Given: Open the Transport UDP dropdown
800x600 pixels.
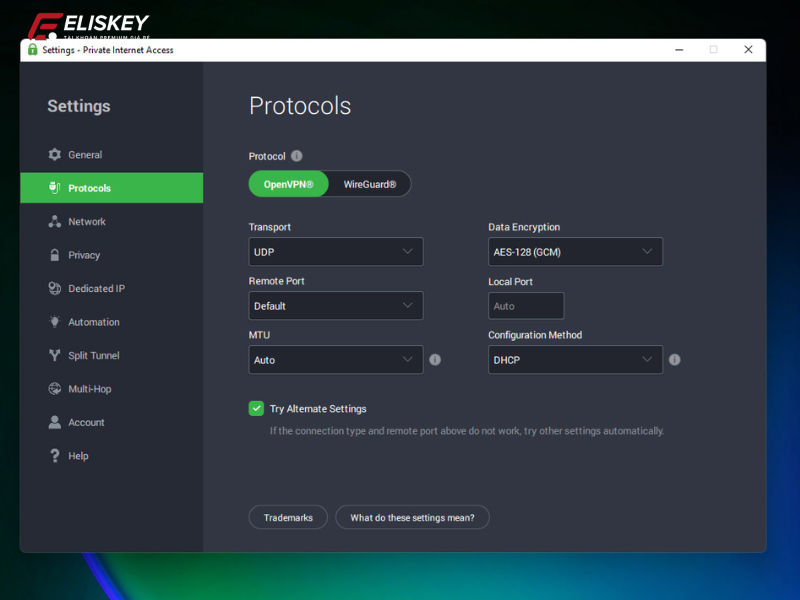Looking at the screenshot, I should (335, 252).
